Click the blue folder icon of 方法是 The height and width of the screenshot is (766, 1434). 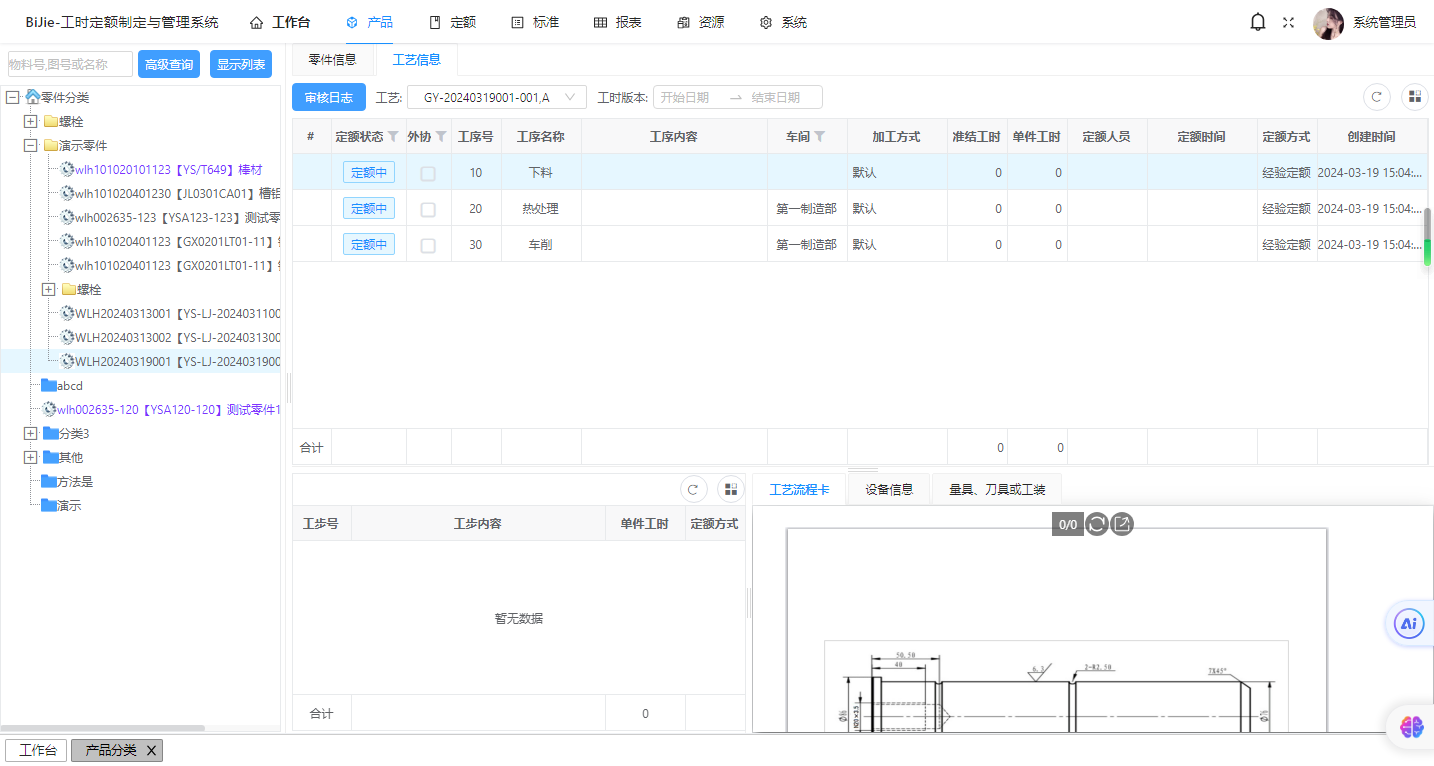(x=49, y=481)
